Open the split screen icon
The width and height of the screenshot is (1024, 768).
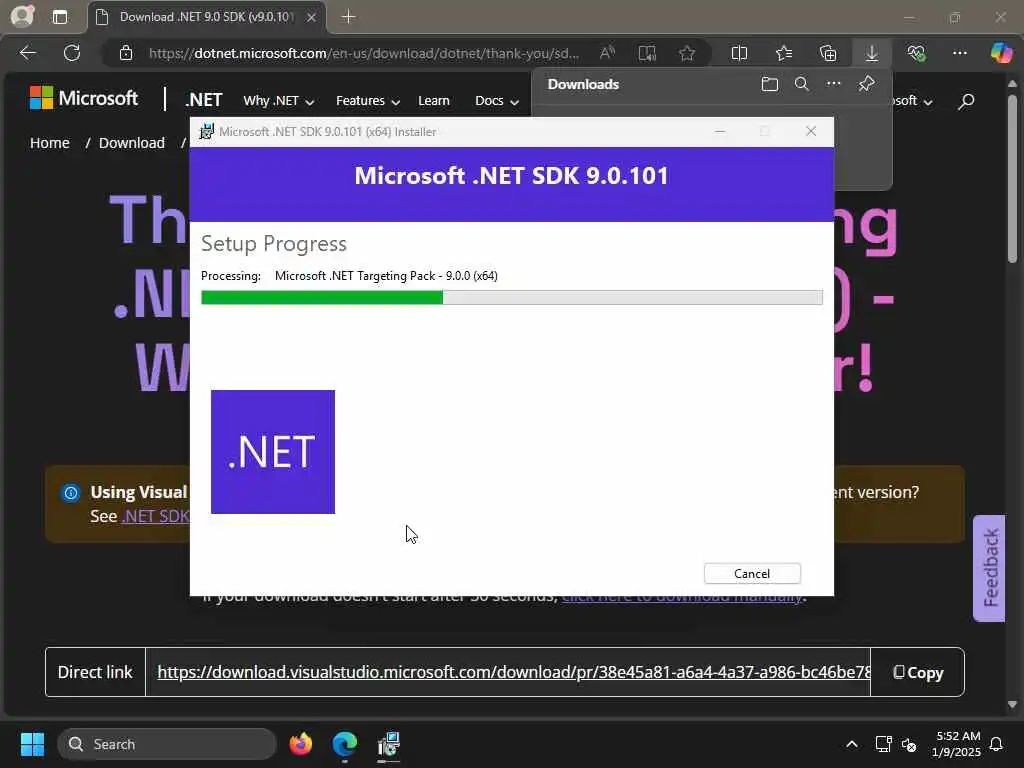click(x=739, y=53)
